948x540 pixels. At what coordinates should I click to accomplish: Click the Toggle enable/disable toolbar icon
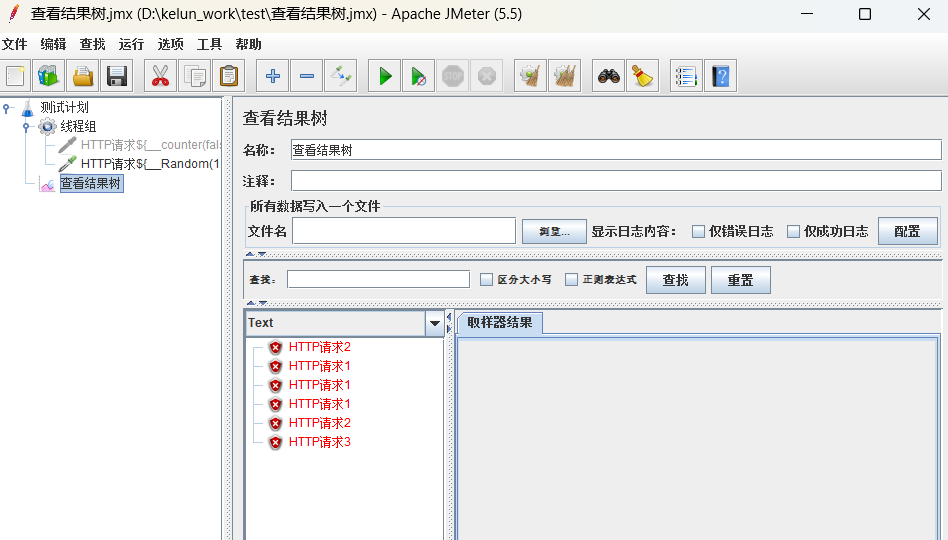pyautogui.click(x=340, y=76)
